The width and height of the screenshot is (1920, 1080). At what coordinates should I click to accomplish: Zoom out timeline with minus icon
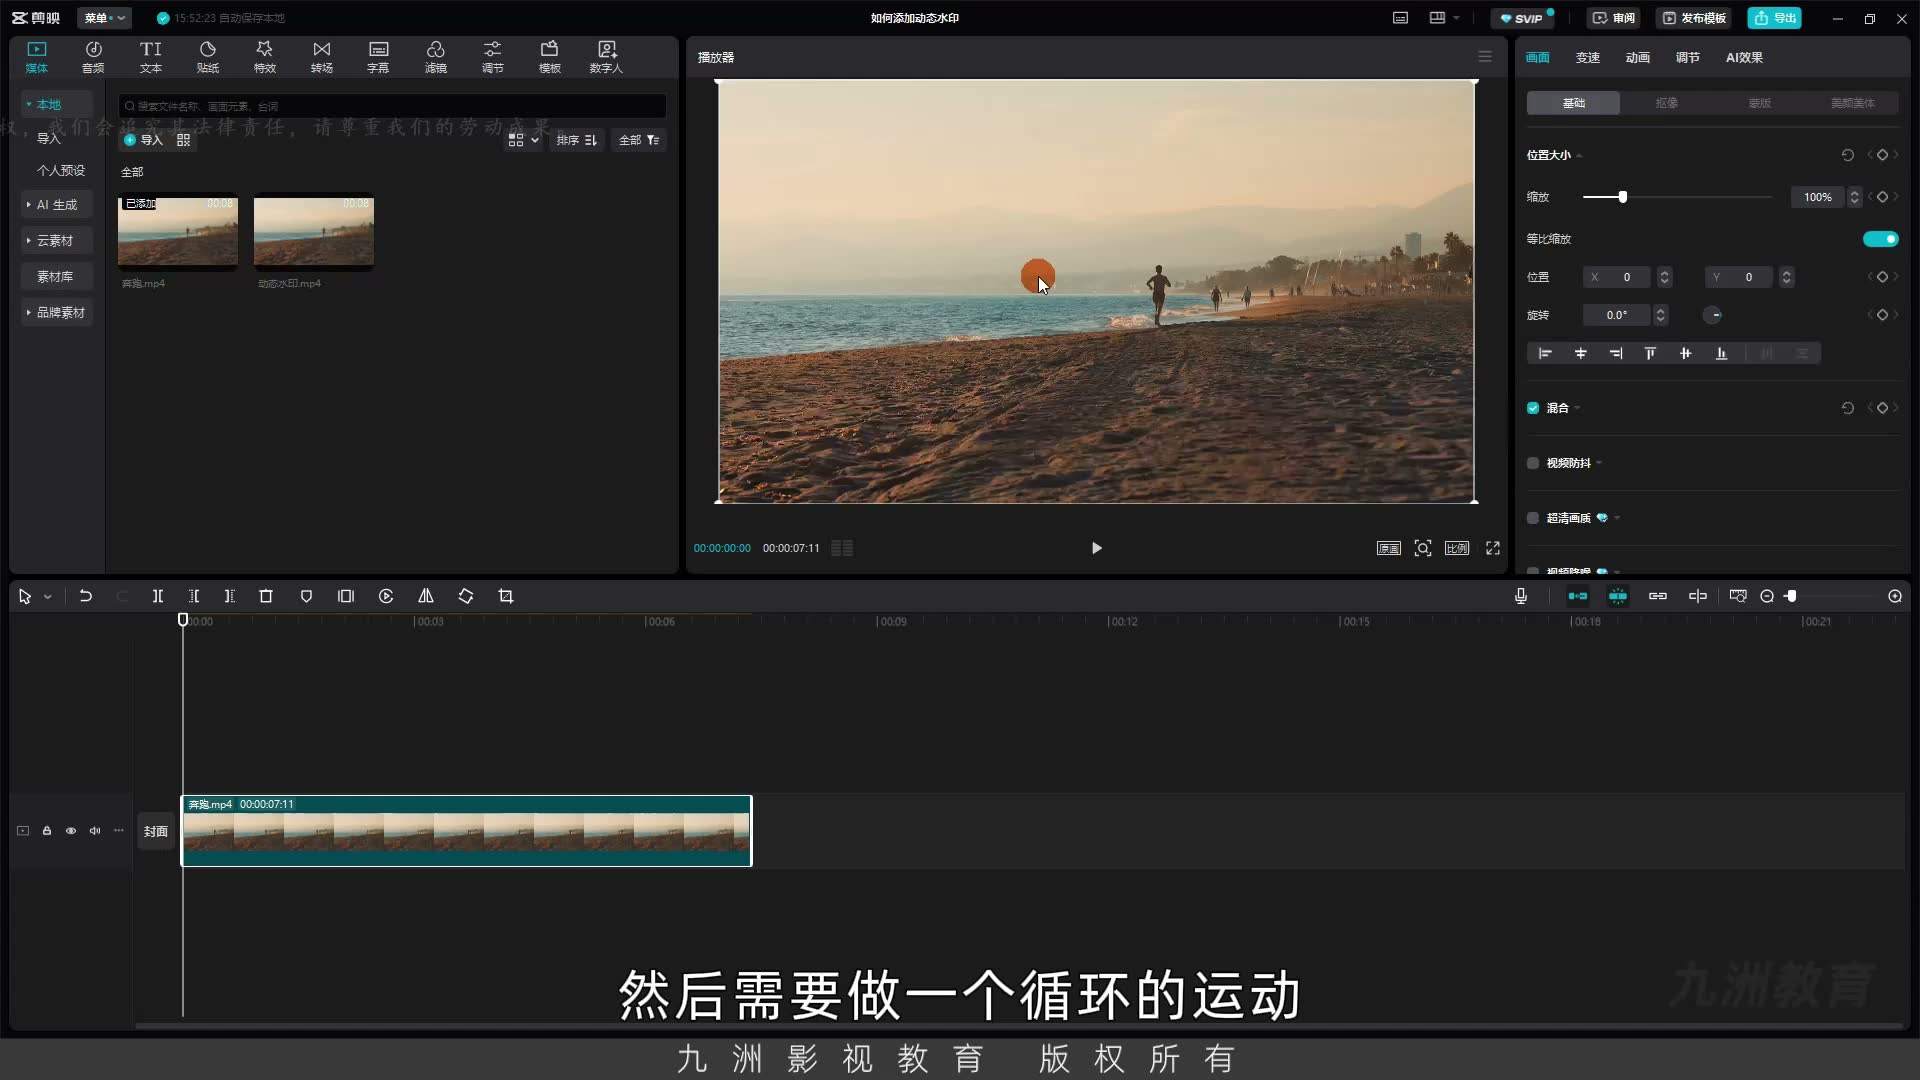point(1767,596)
